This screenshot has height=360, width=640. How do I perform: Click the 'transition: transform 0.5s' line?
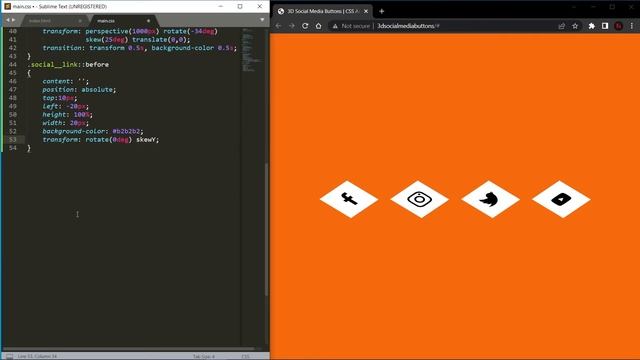(139, 48)
